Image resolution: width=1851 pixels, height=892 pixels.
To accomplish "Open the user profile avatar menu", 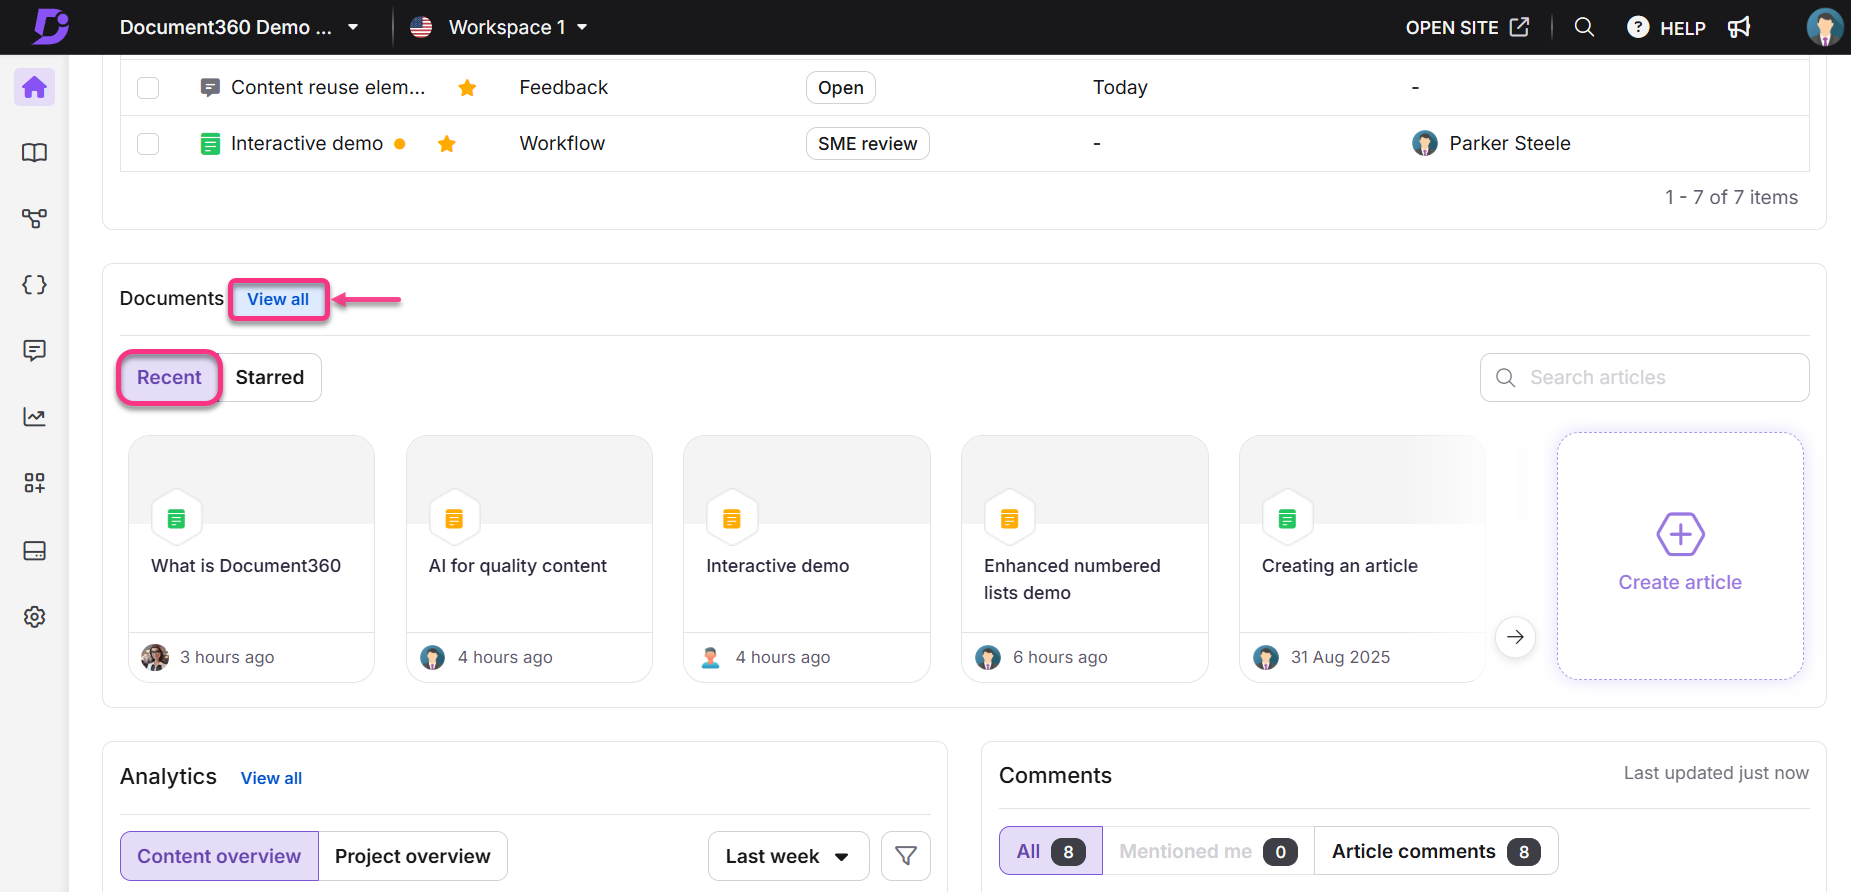I will 1825,27.
